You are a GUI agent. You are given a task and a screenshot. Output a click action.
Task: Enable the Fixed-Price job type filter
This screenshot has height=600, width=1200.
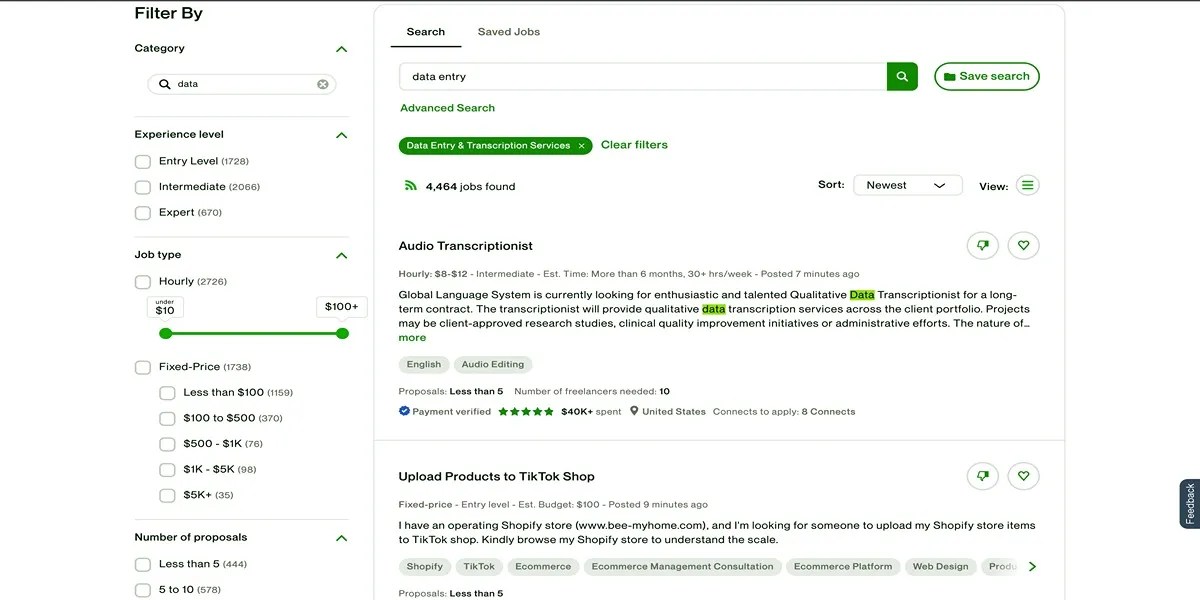(x=142, y=366)
